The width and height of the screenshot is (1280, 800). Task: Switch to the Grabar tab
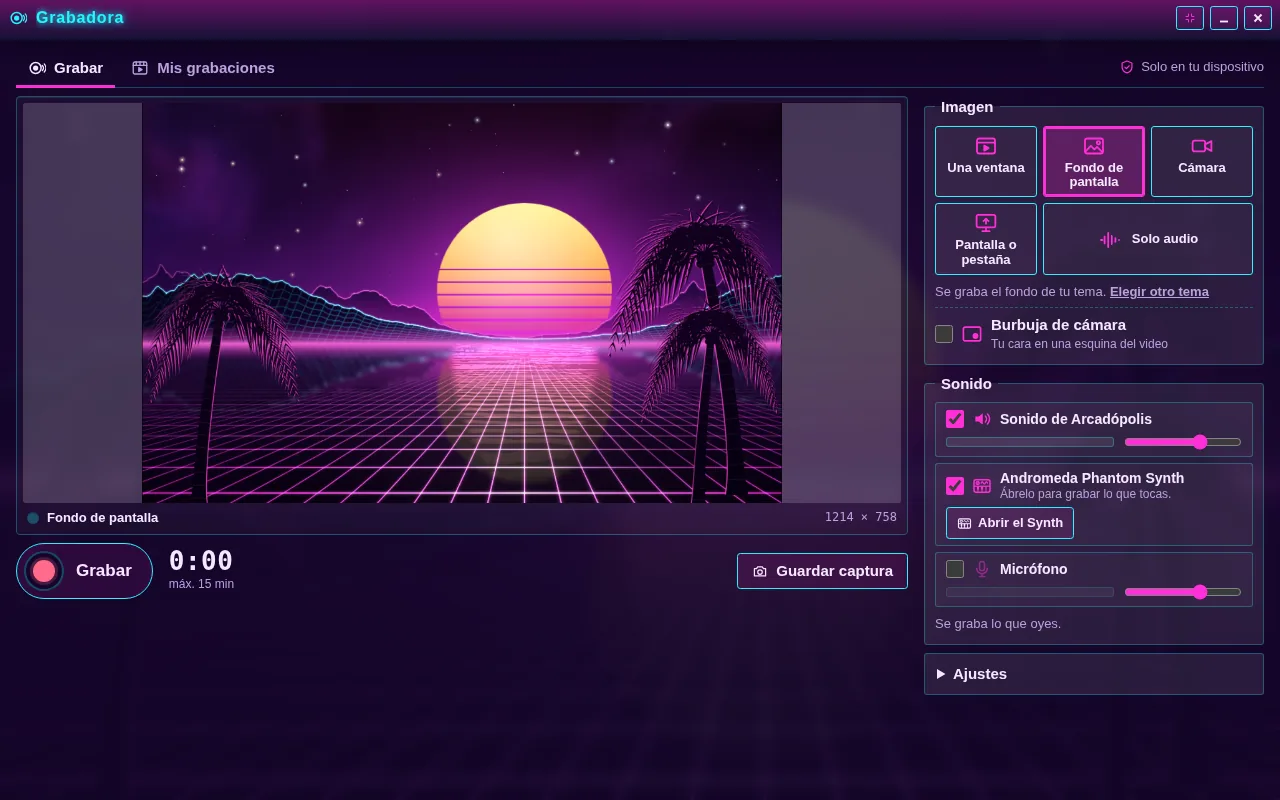[x=66, y=68]
